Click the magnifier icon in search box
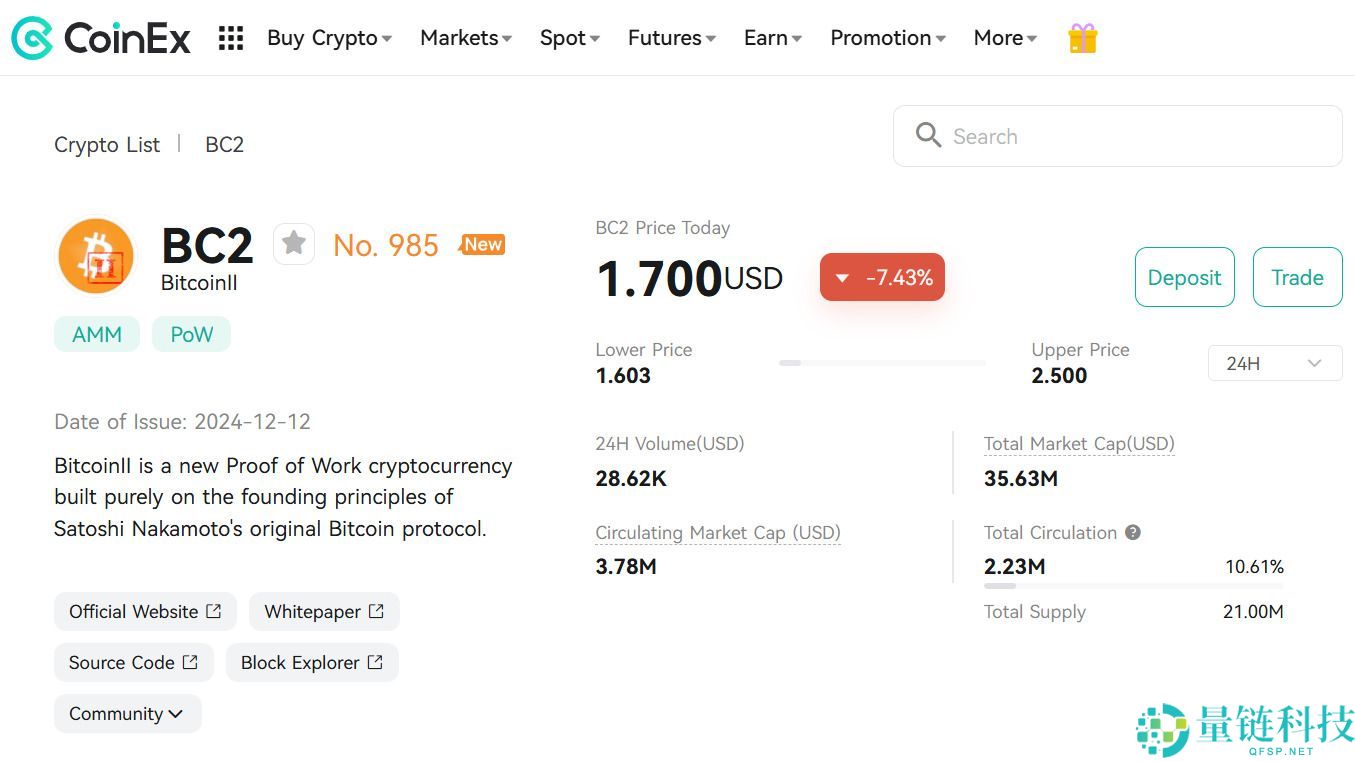Viewport: 1355px width, 762px height. [x=928, y=136]
